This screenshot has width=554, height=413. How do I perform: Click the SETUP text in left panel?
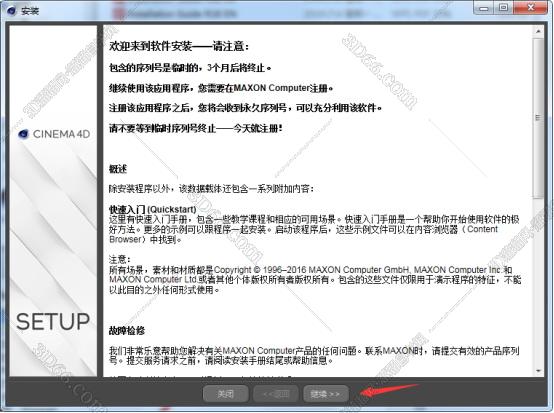pyautogui.click(x=53, y=321)
